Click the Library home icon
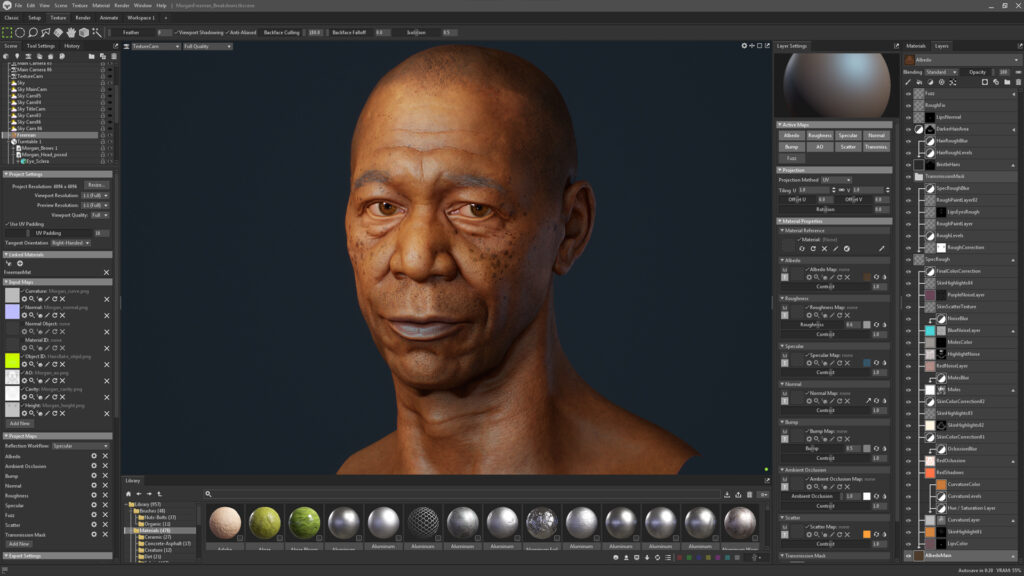Screen dimensions: 1024x576 [x=127, y=493]
